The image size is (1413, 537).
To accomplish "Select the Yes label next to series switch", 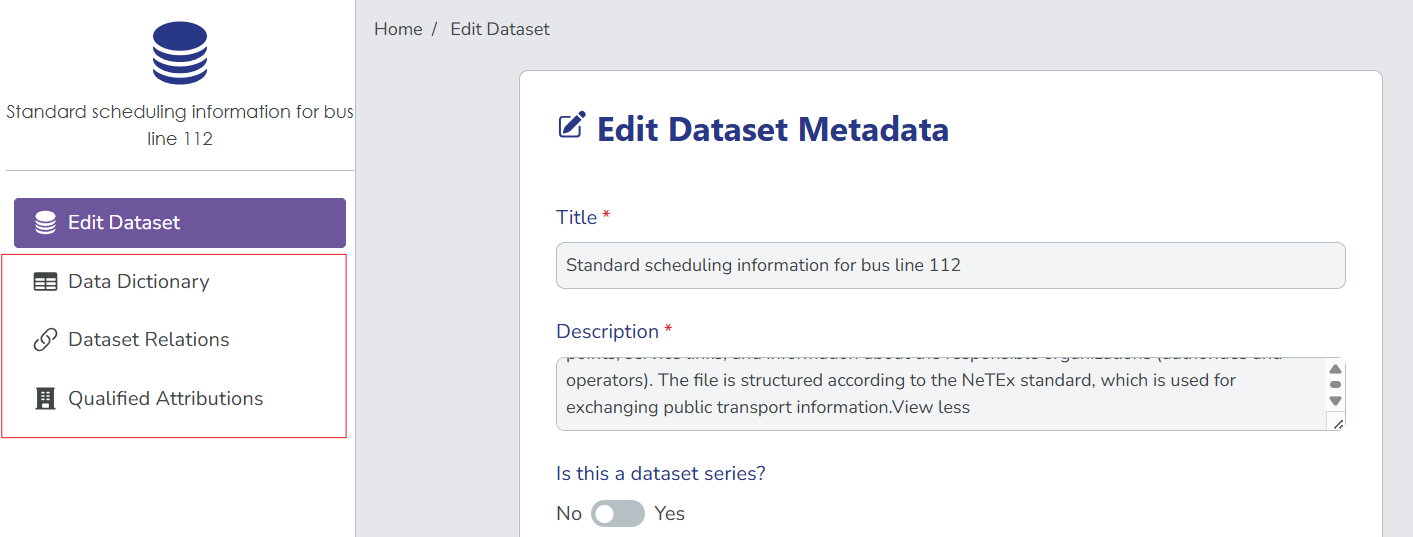I will coord(669,514).
